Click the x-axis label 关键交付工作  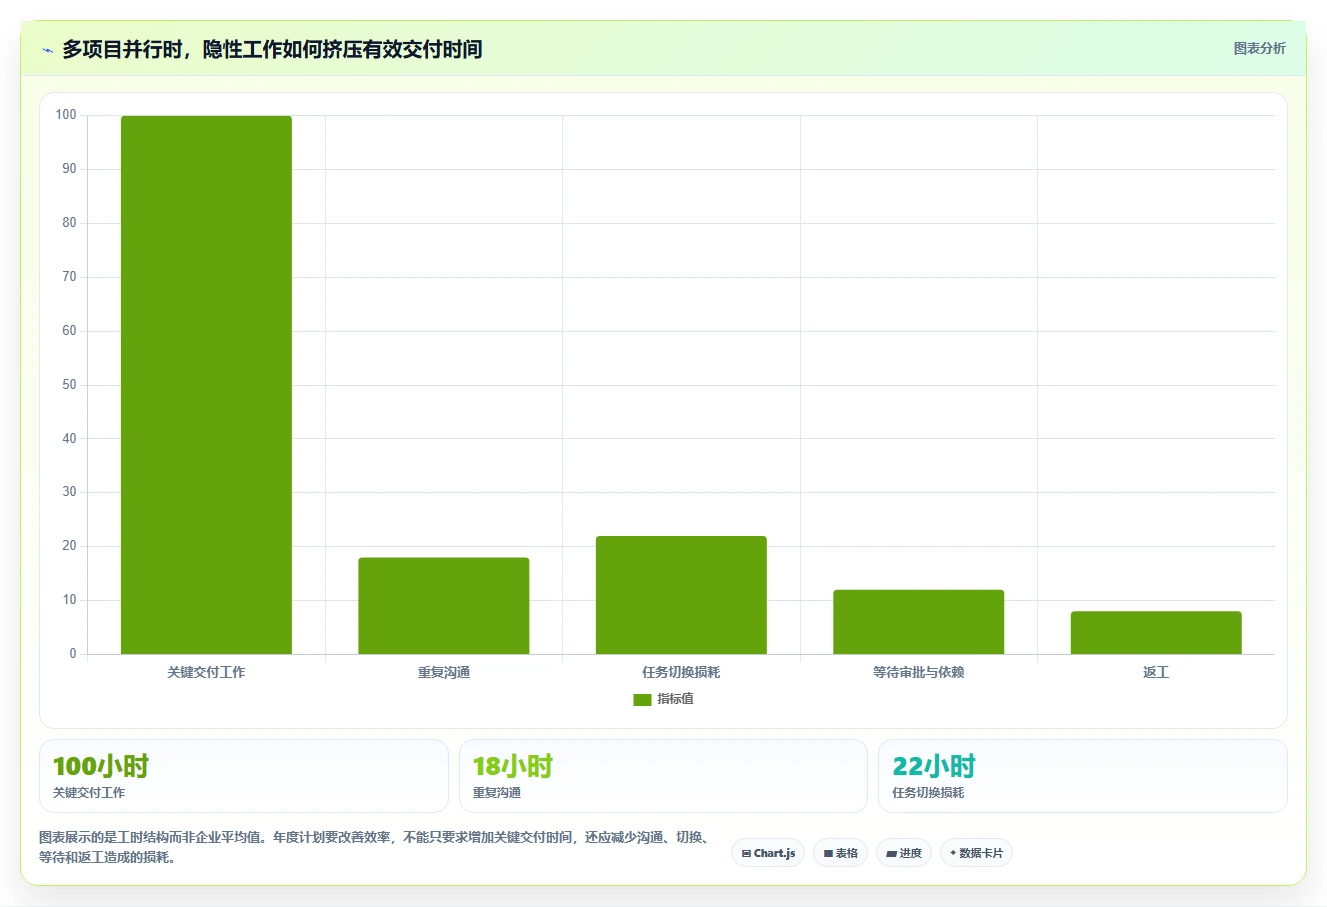206,672
